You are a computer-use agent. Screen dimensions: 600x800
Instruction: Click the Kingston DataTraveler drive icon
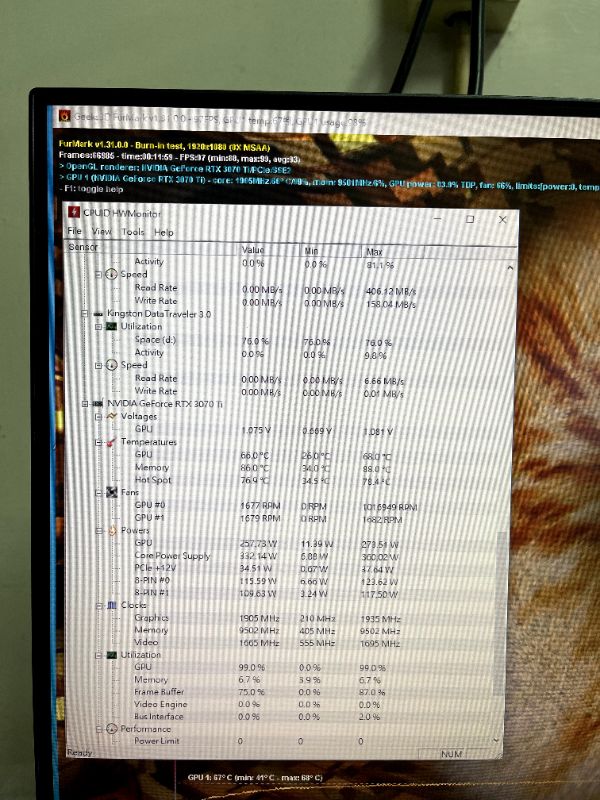[x=98, y=314]
